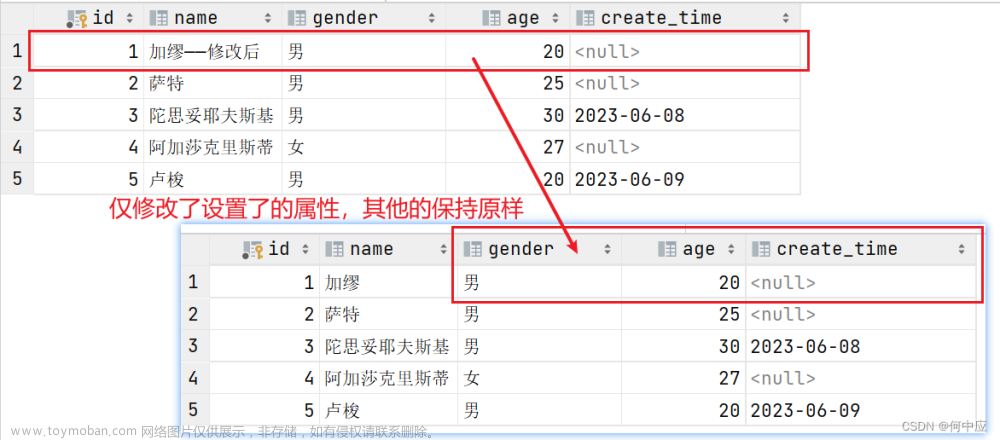Select the '陀思妥耶夫斯基' name cell in the lower table
The height and width of the screenshot is (440, 1000).
pyautogui.click(x=388, y=346)
